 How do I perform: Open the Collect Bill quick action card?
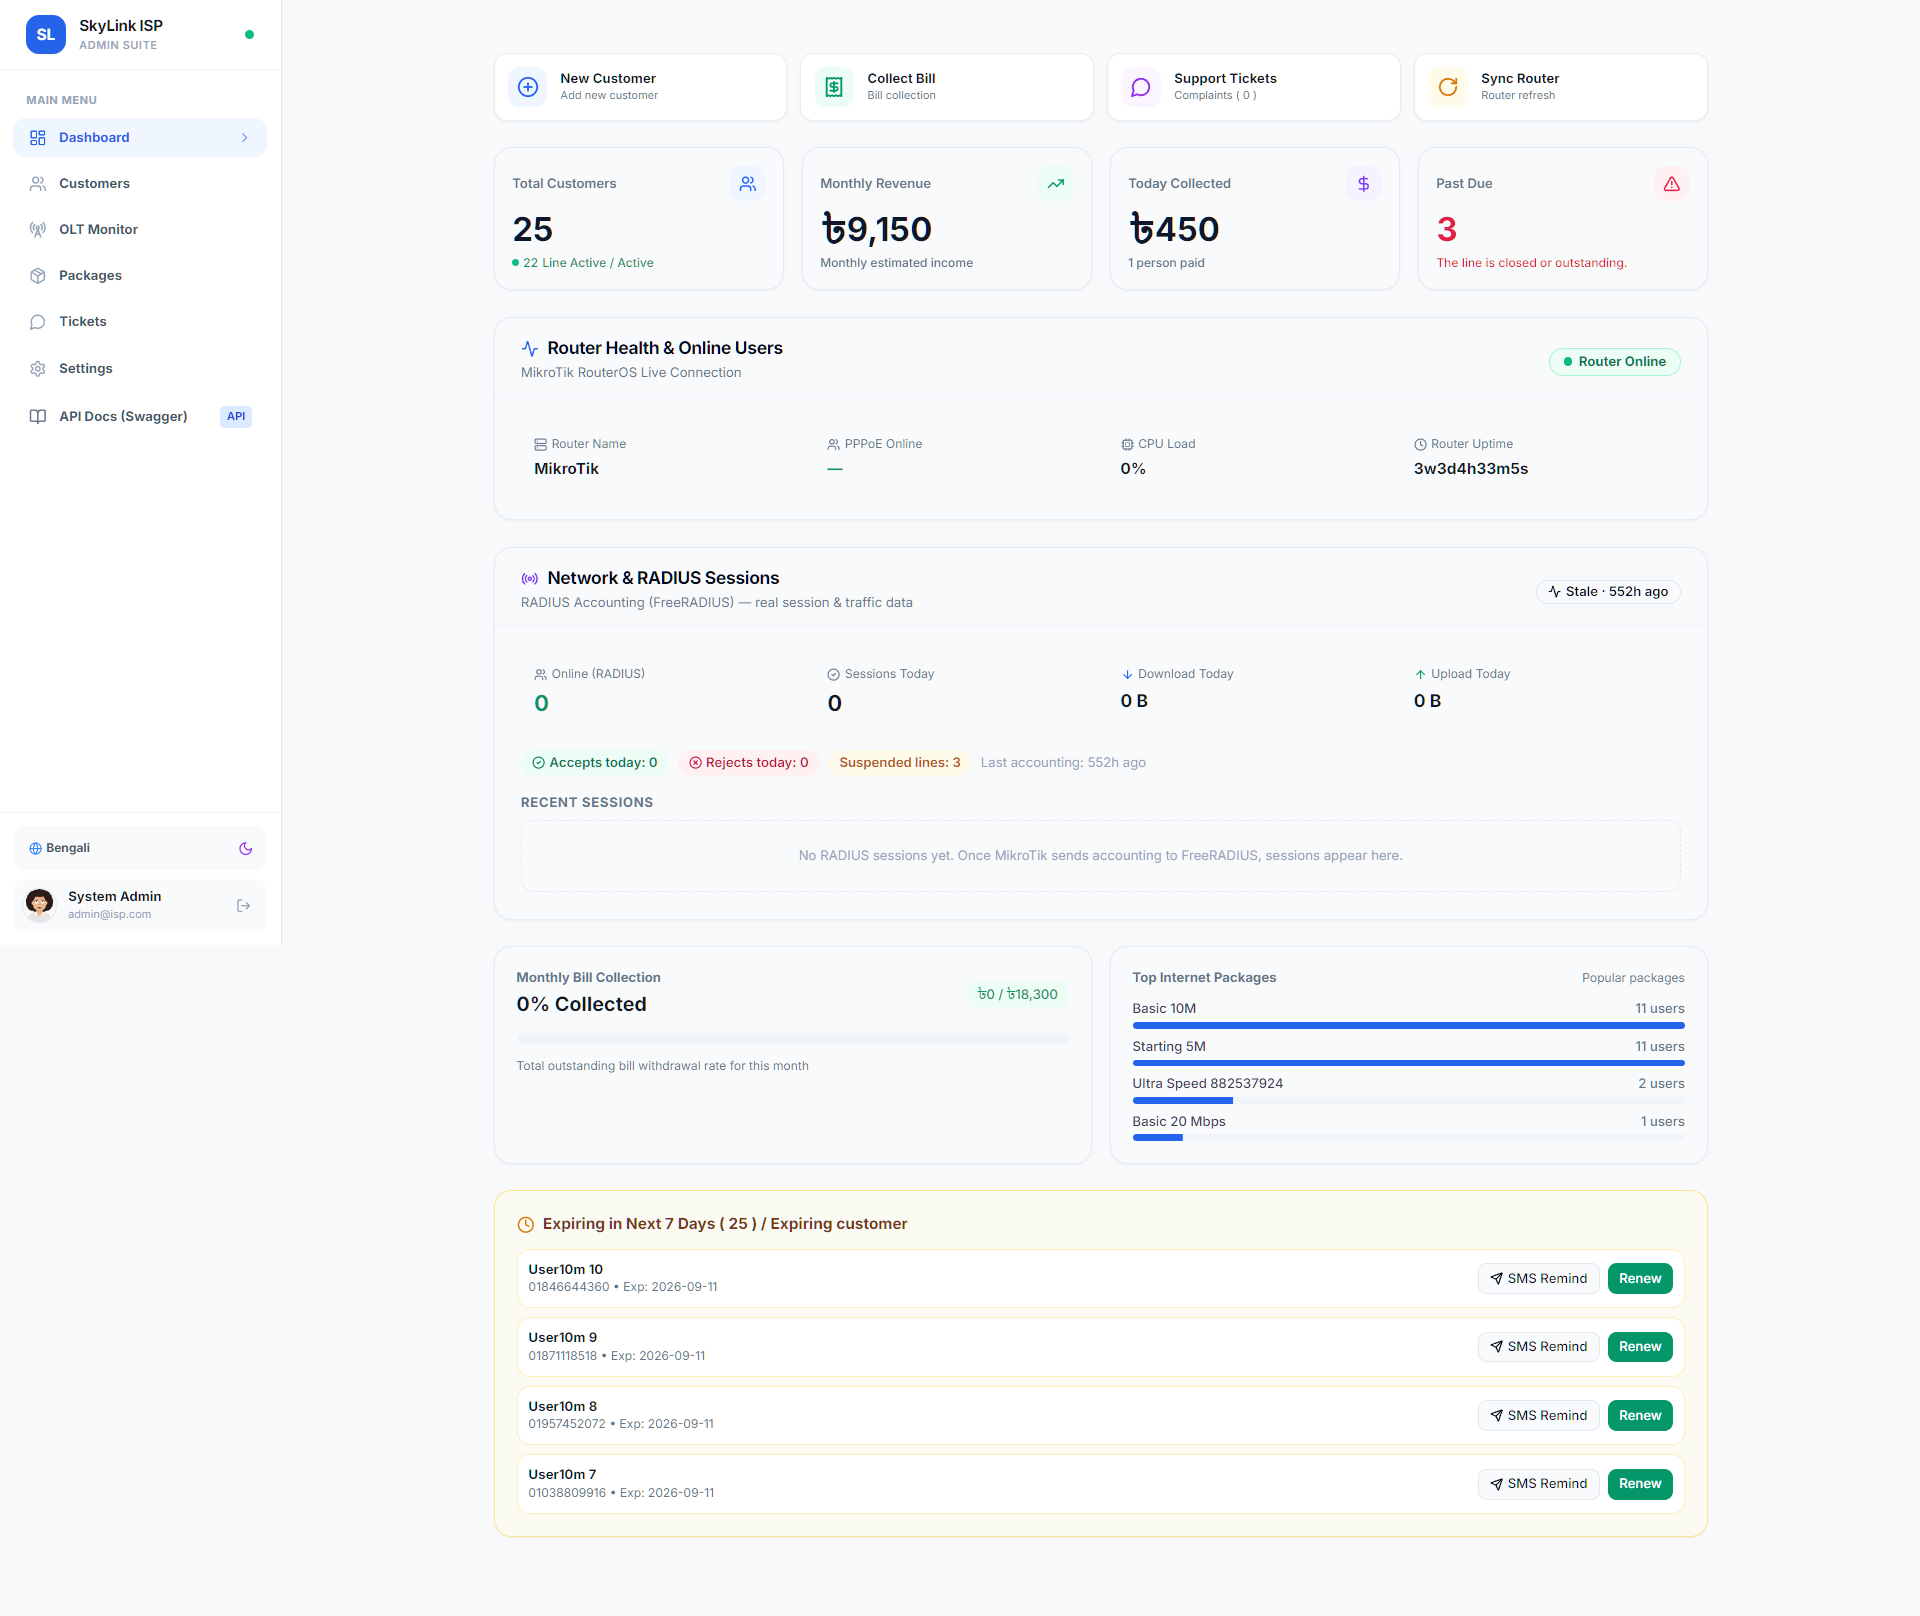(947, 88)
